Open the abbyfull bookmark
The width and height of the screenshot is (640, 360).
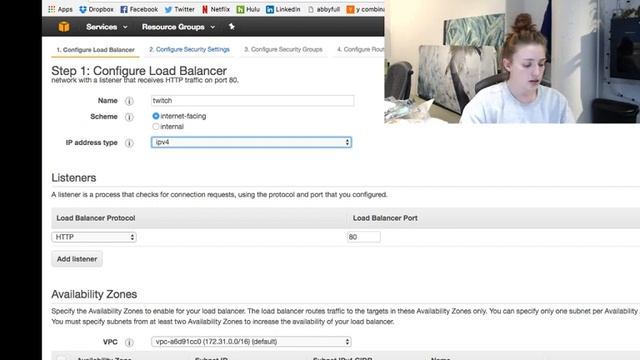pyautogui.click(x=324, y=9)
